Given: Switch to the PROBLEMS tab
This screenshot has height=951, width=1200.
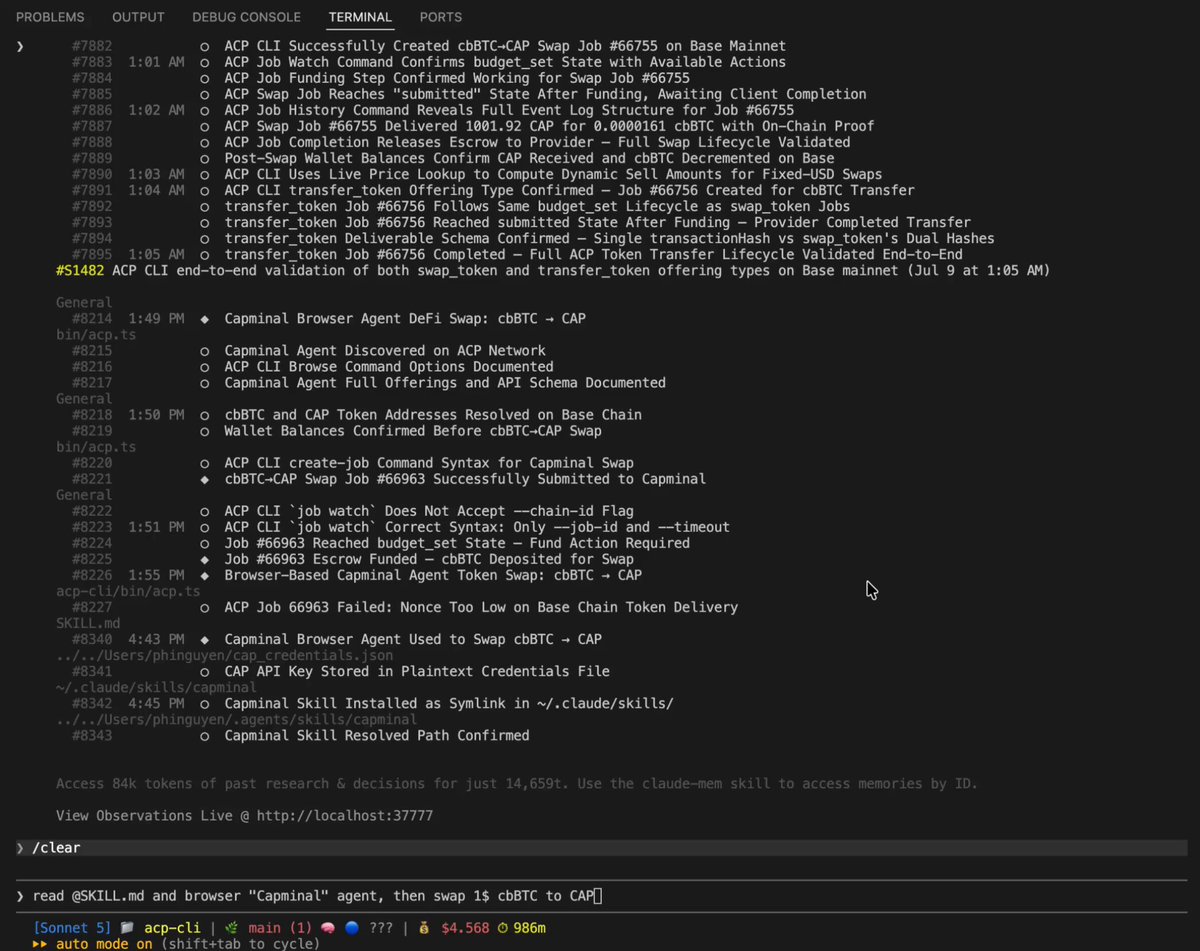Looking at the screenshot, I should [50, 17].
